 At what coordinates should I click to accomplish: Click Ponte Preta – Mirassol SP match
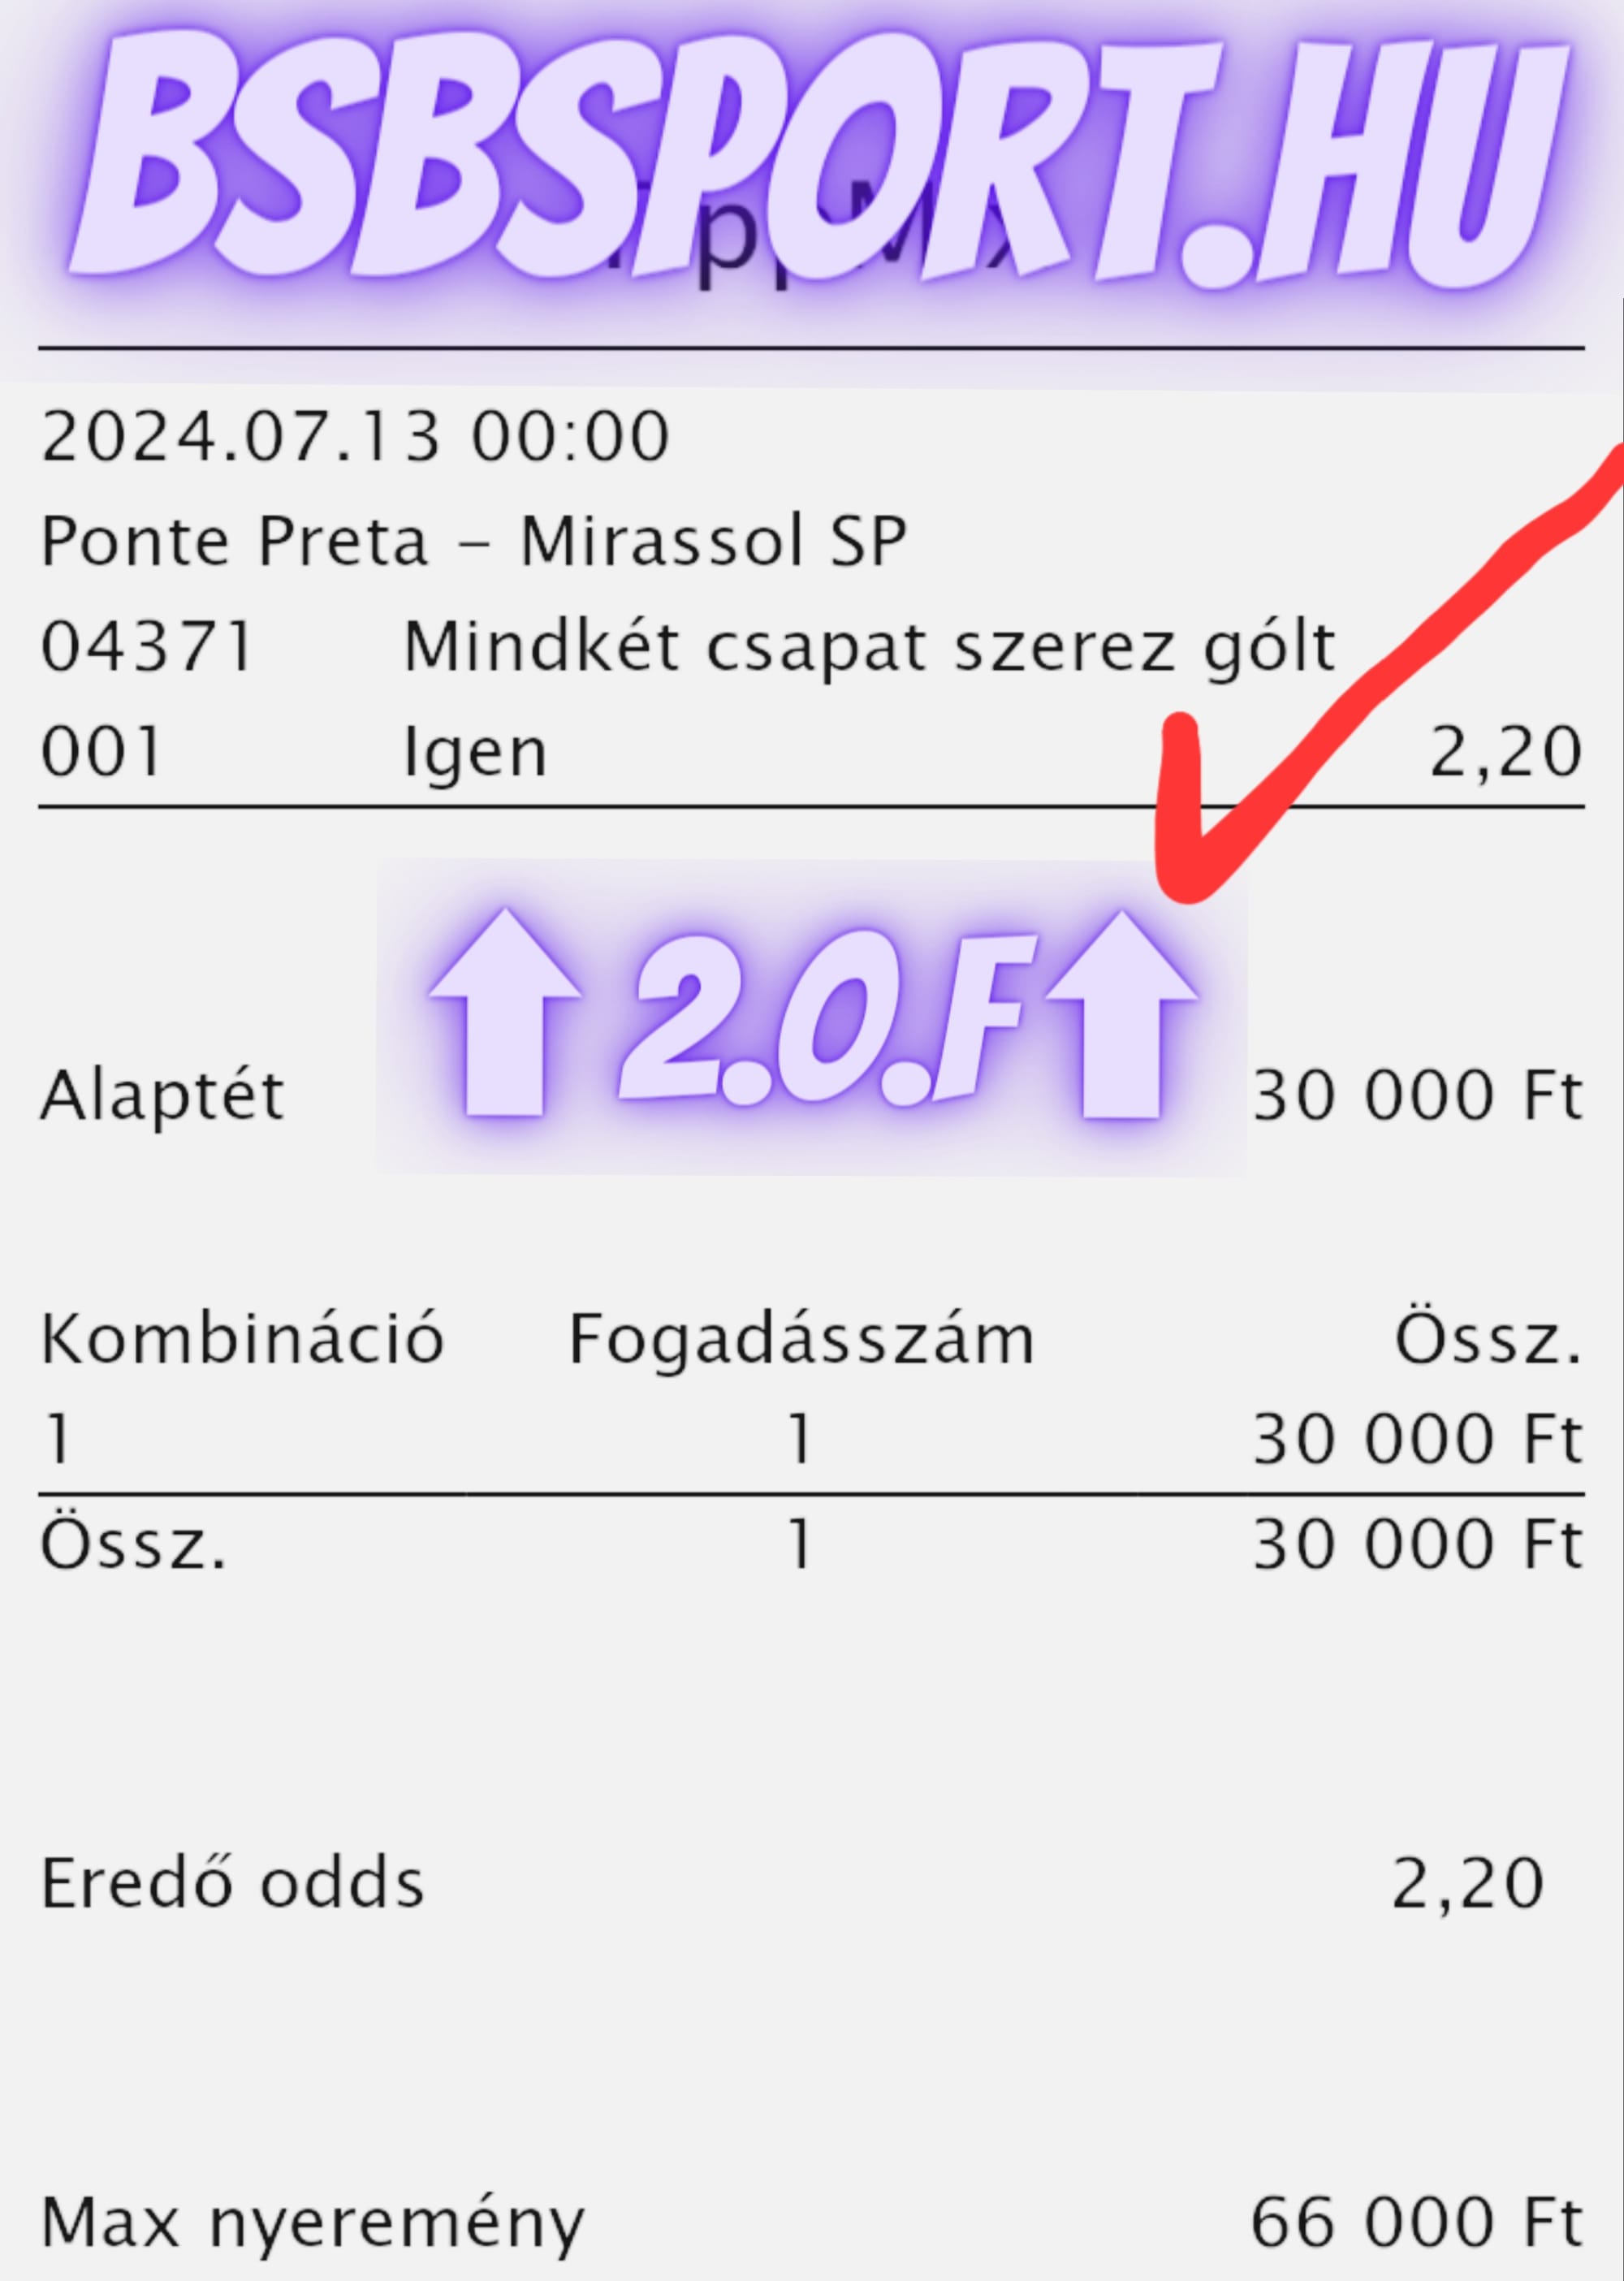point(473,542)
